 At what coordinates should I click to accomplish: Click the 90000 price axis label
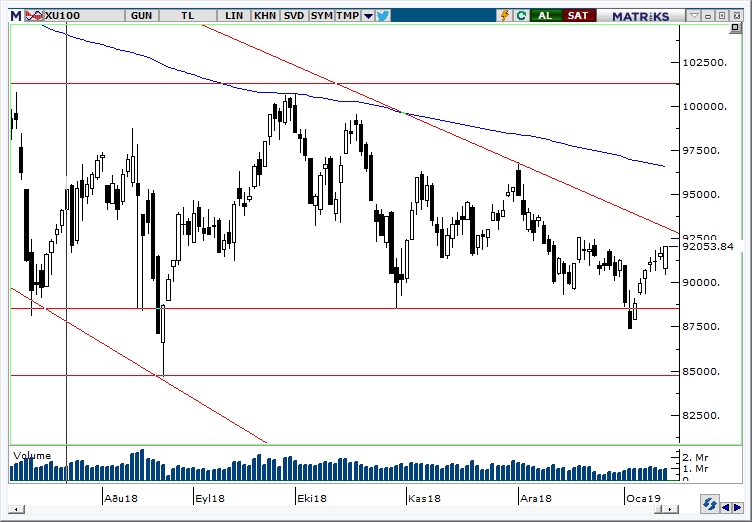point(701,283)
